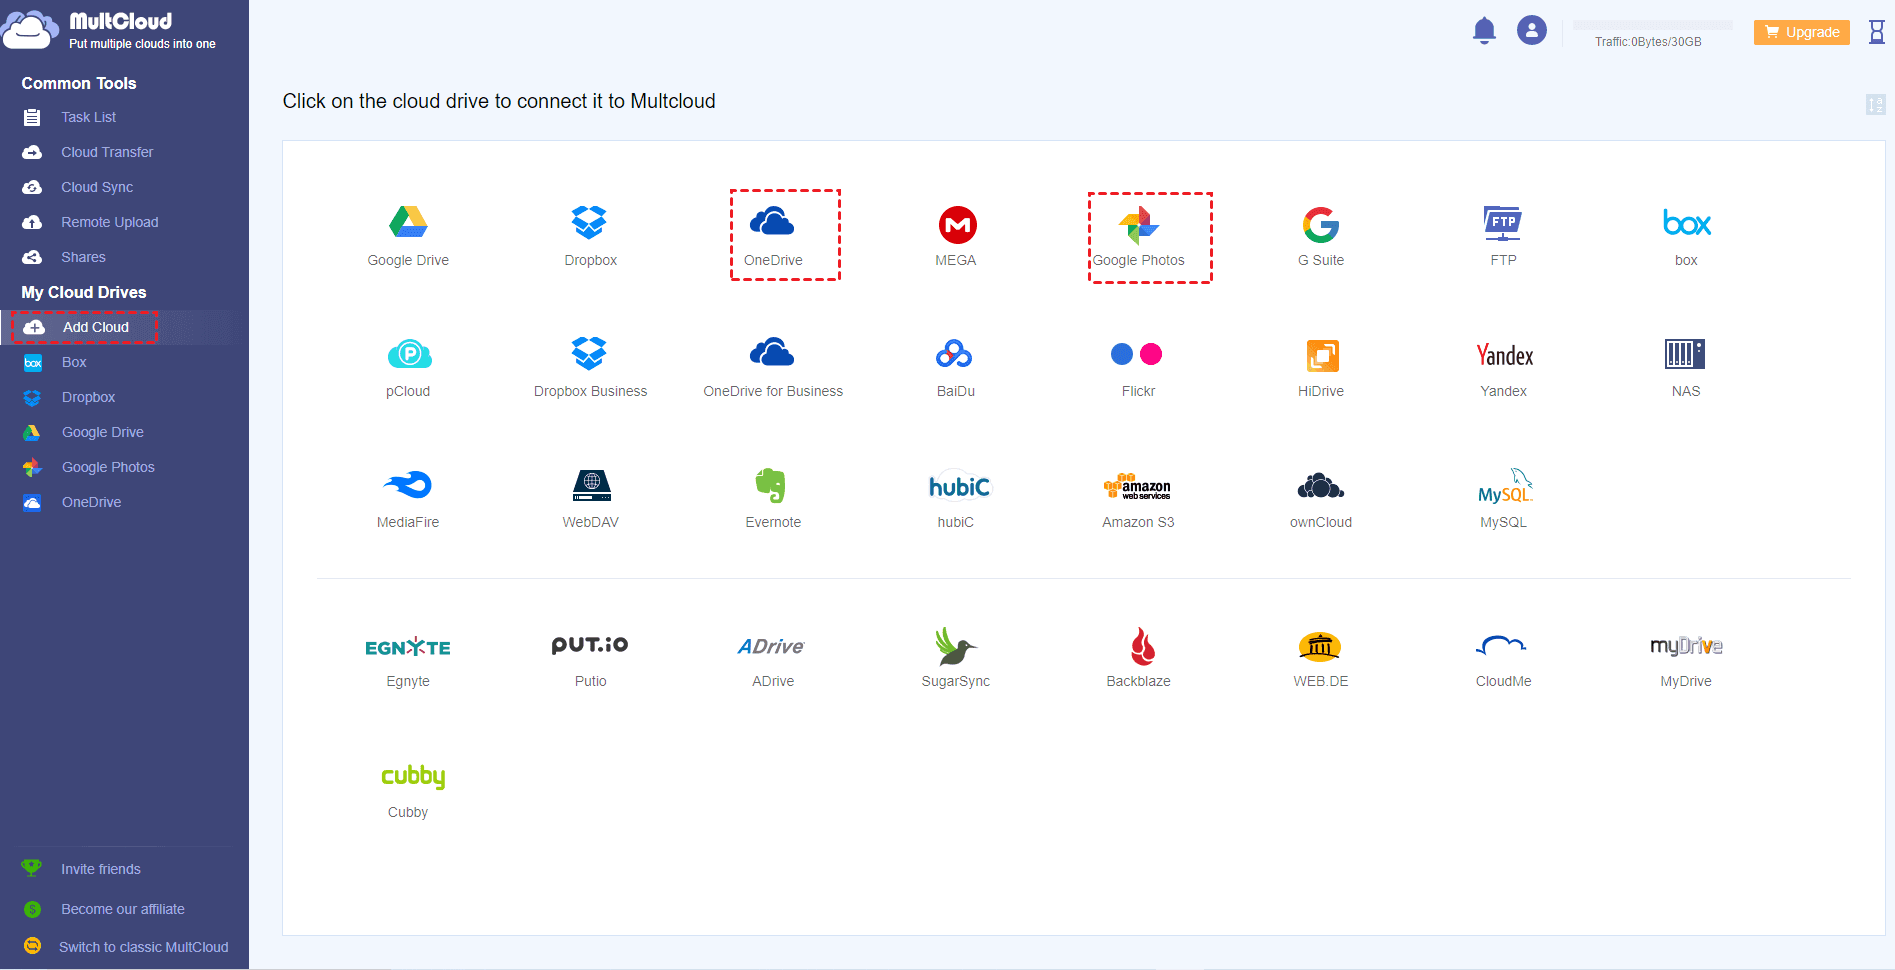1895x970 pixels.
Task: Add the HiDrive cloud
Action: [x=1322, y=355]
